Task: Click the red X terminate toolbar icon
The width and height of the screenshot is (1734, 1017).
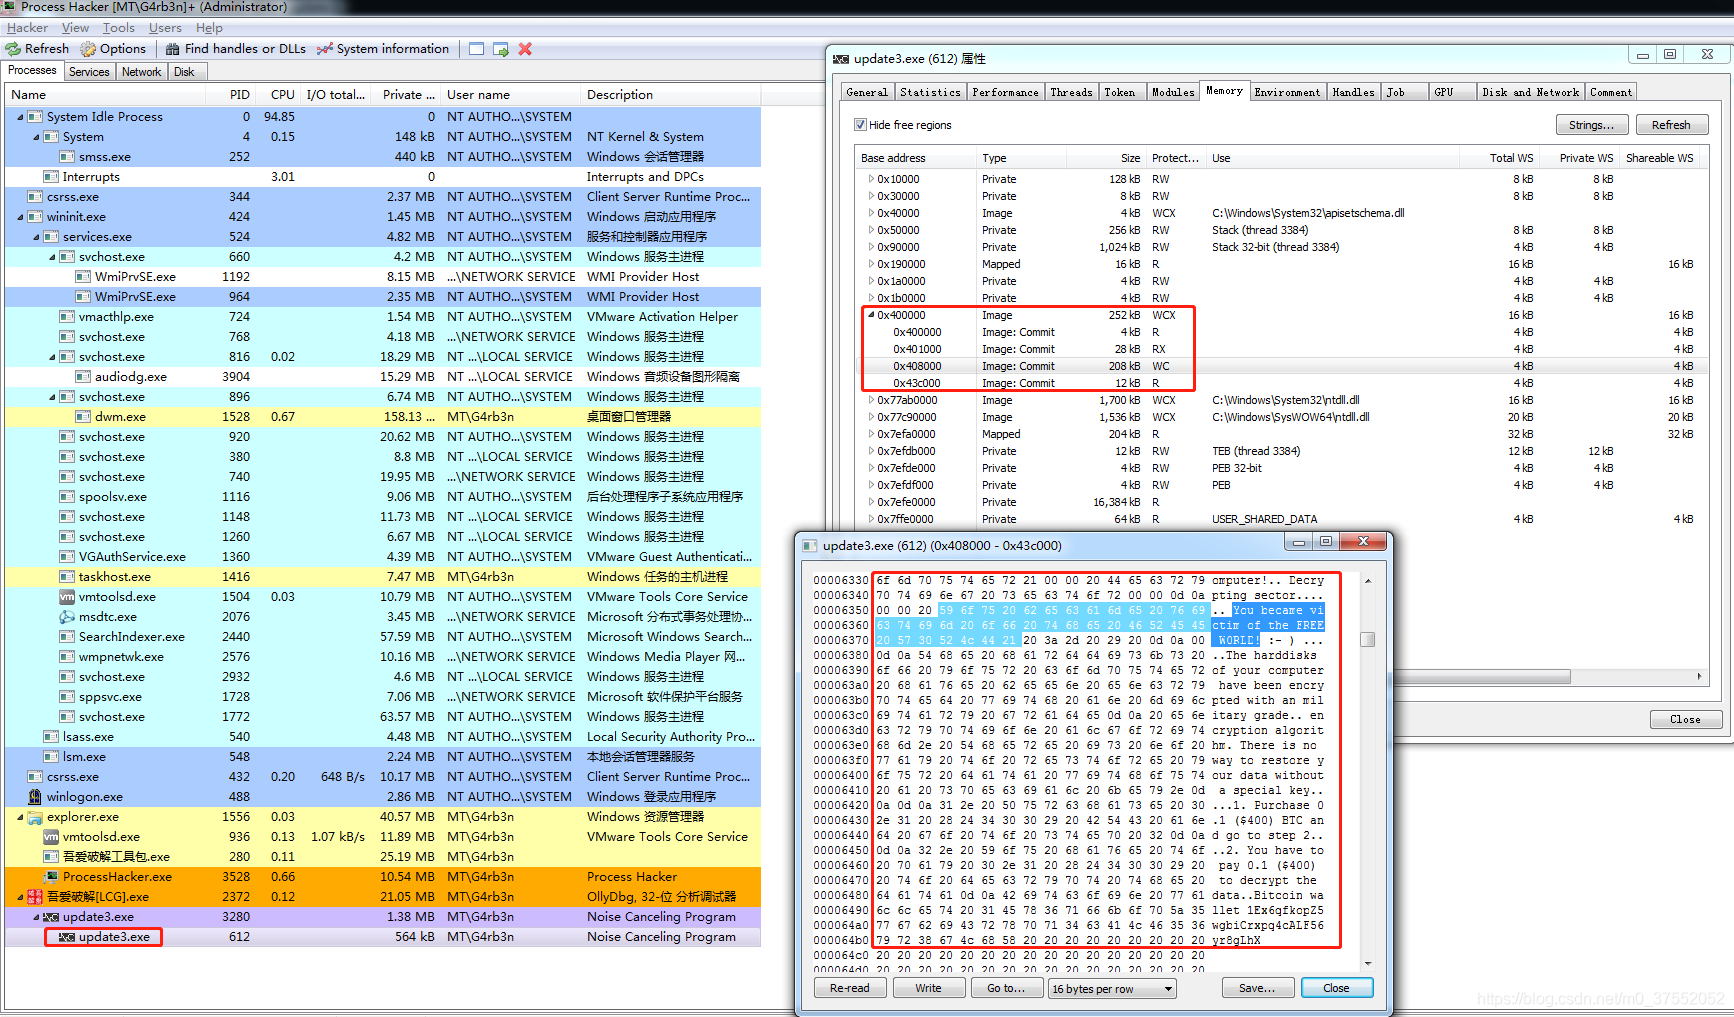Action: [x=525, y=49]
